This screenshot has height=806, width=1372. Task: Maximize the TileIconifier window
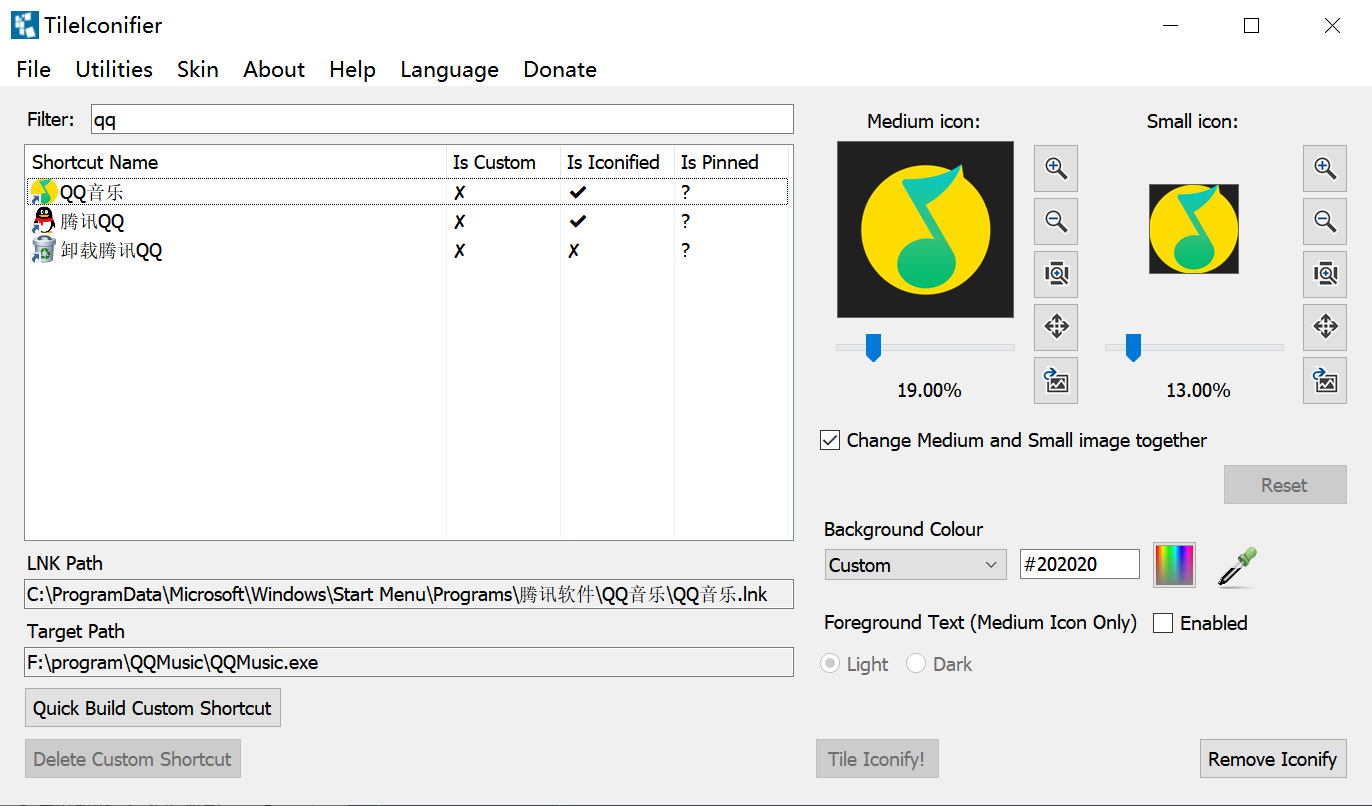(1251, 26)
